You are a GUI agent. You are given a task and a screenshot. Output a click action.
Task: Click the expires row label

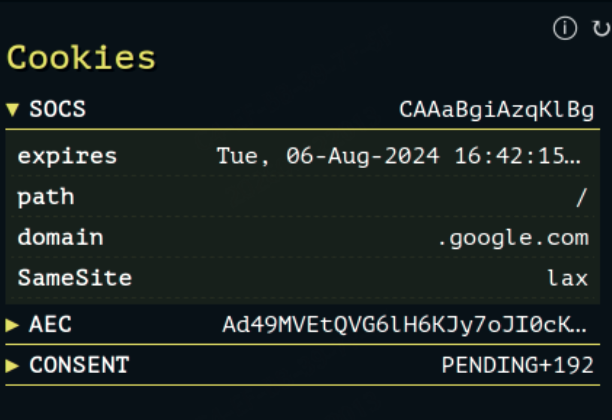click(x=67, y=157)
